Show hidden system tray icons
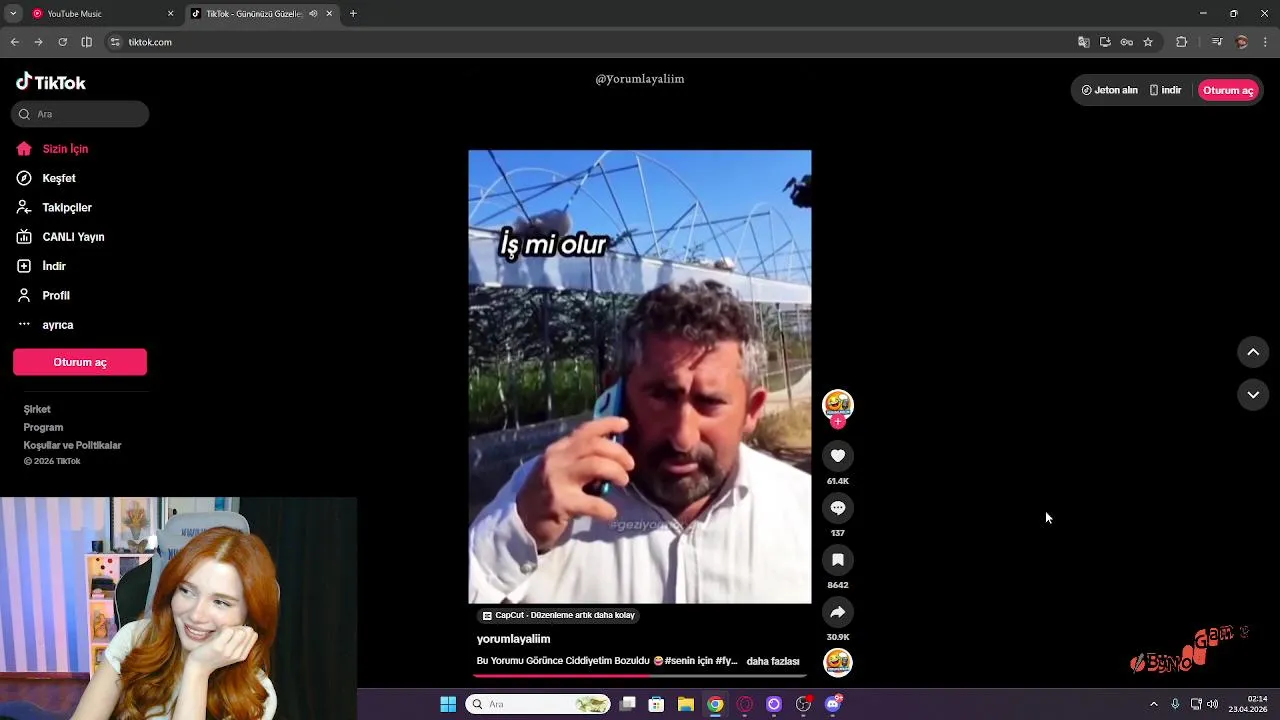 (x=1153, y=704)
